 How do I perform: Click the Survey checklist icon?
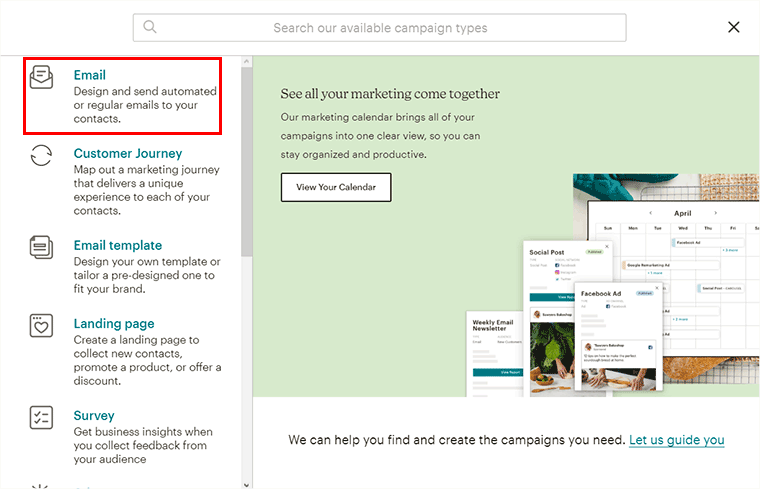pyautogui.click(x=42, y=418)
